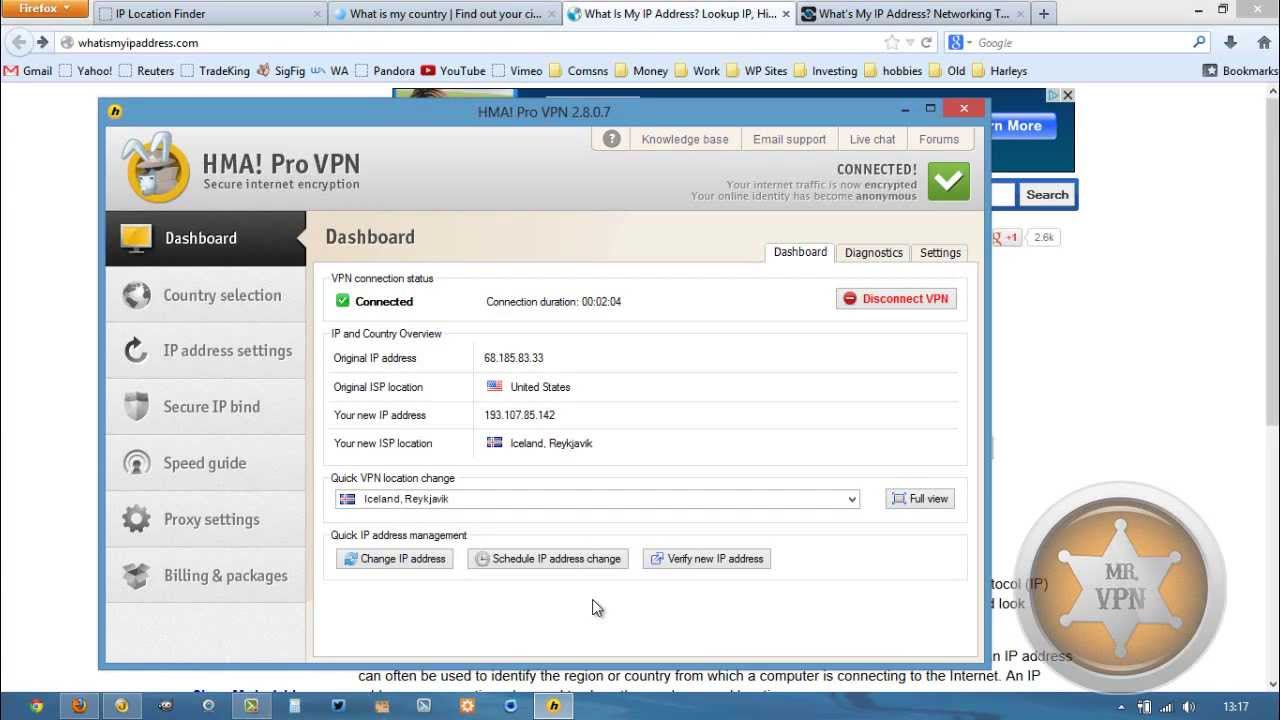Open the Bookmarks menu button
The height and width of the screenshot is (720, 1280).
coord(1240,71)
